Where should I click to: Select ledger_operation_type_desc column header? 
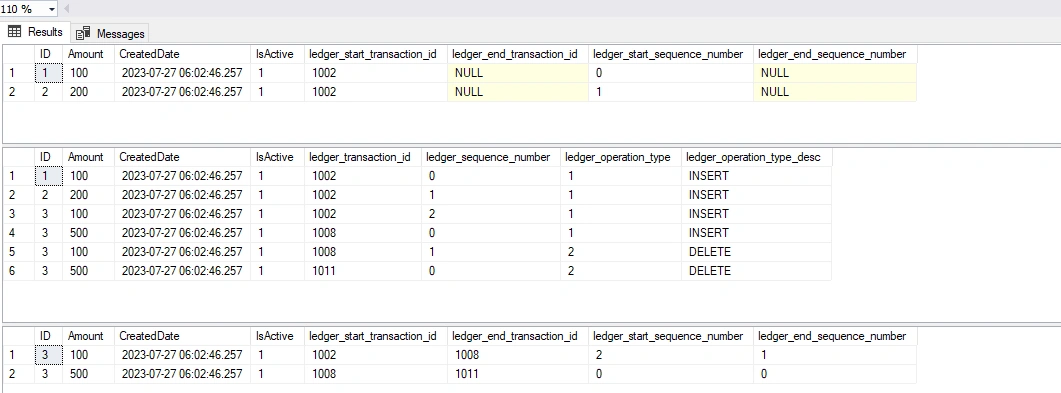(757, 157)
